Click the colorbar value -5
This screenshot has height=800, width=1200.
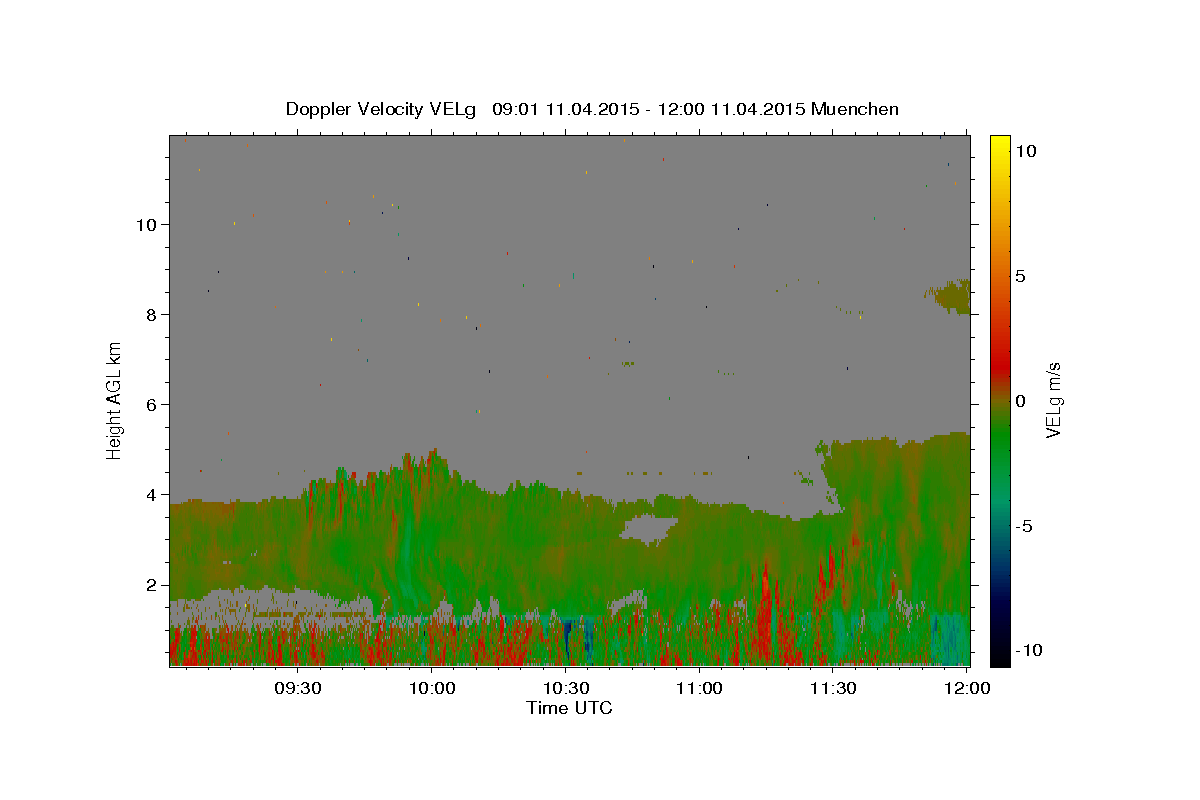click(1024, 526)
